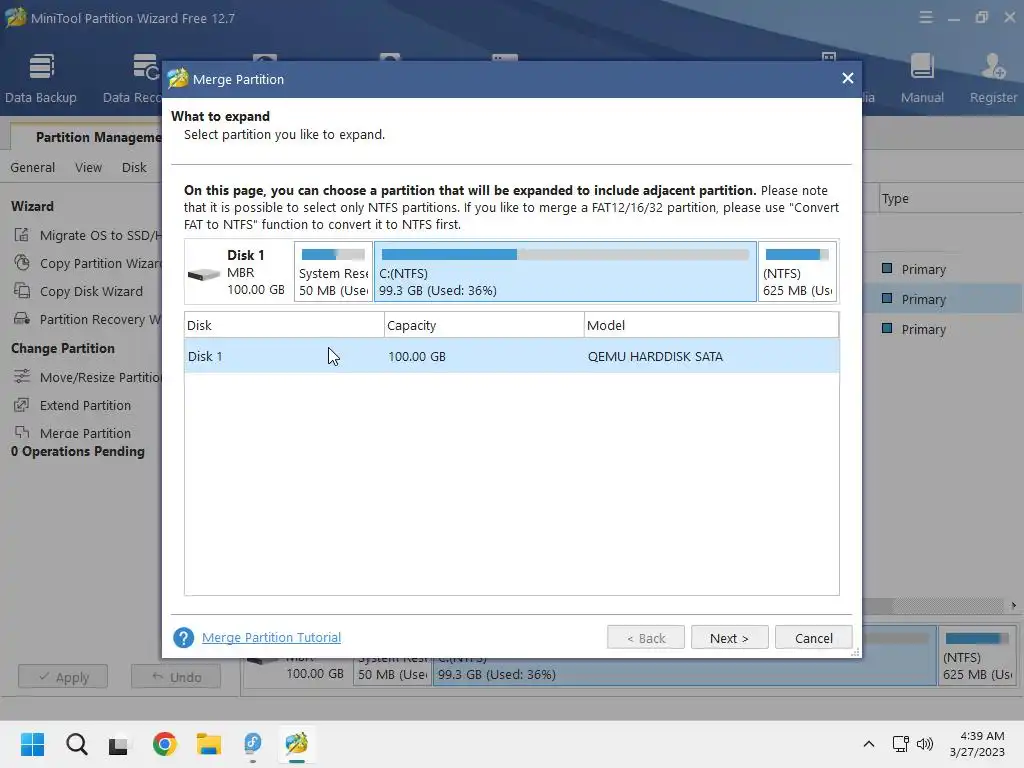The height and width of the screenshot is (768, 1024).
Task: Show hidden tray icons chevron
Action: tap(869, 744)
